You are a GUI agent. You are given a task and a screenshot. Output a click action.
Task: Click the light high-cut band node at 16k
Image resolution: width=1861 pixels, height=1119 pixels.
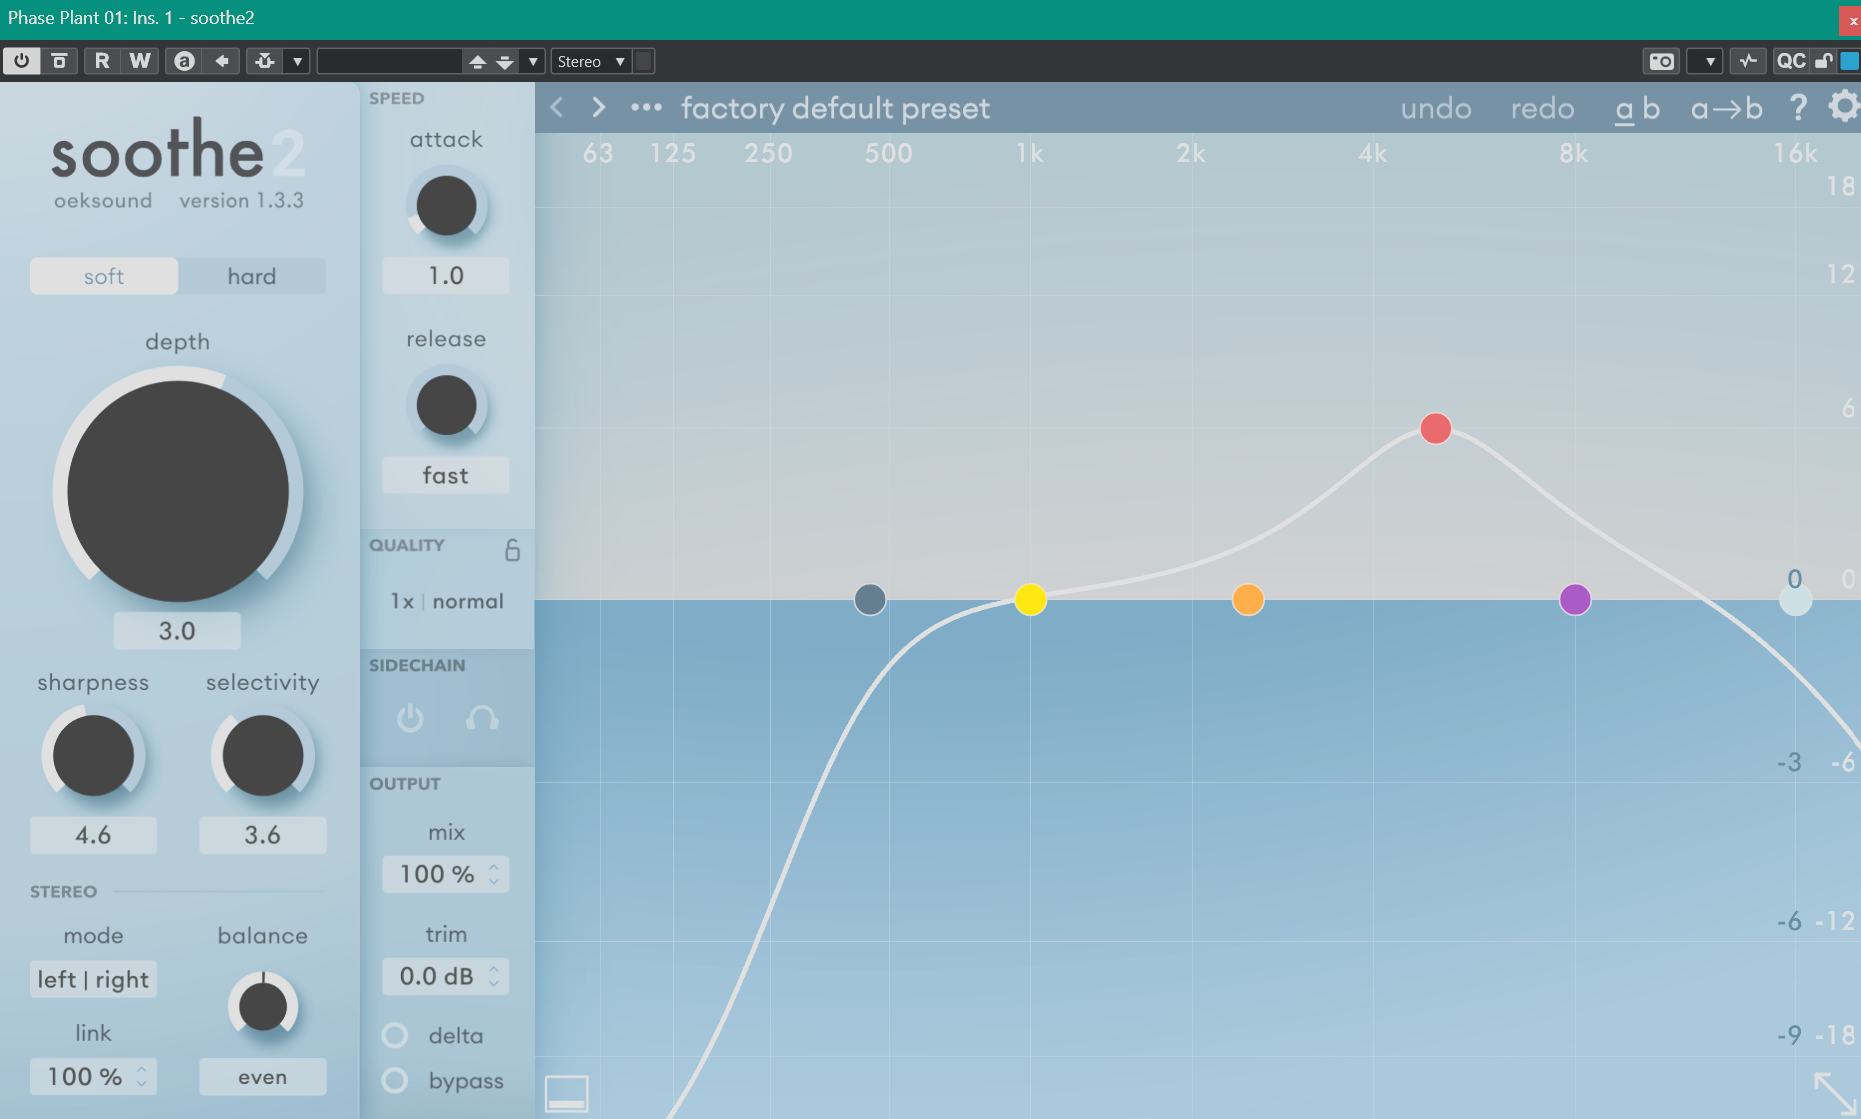[x=1796, y=600]
